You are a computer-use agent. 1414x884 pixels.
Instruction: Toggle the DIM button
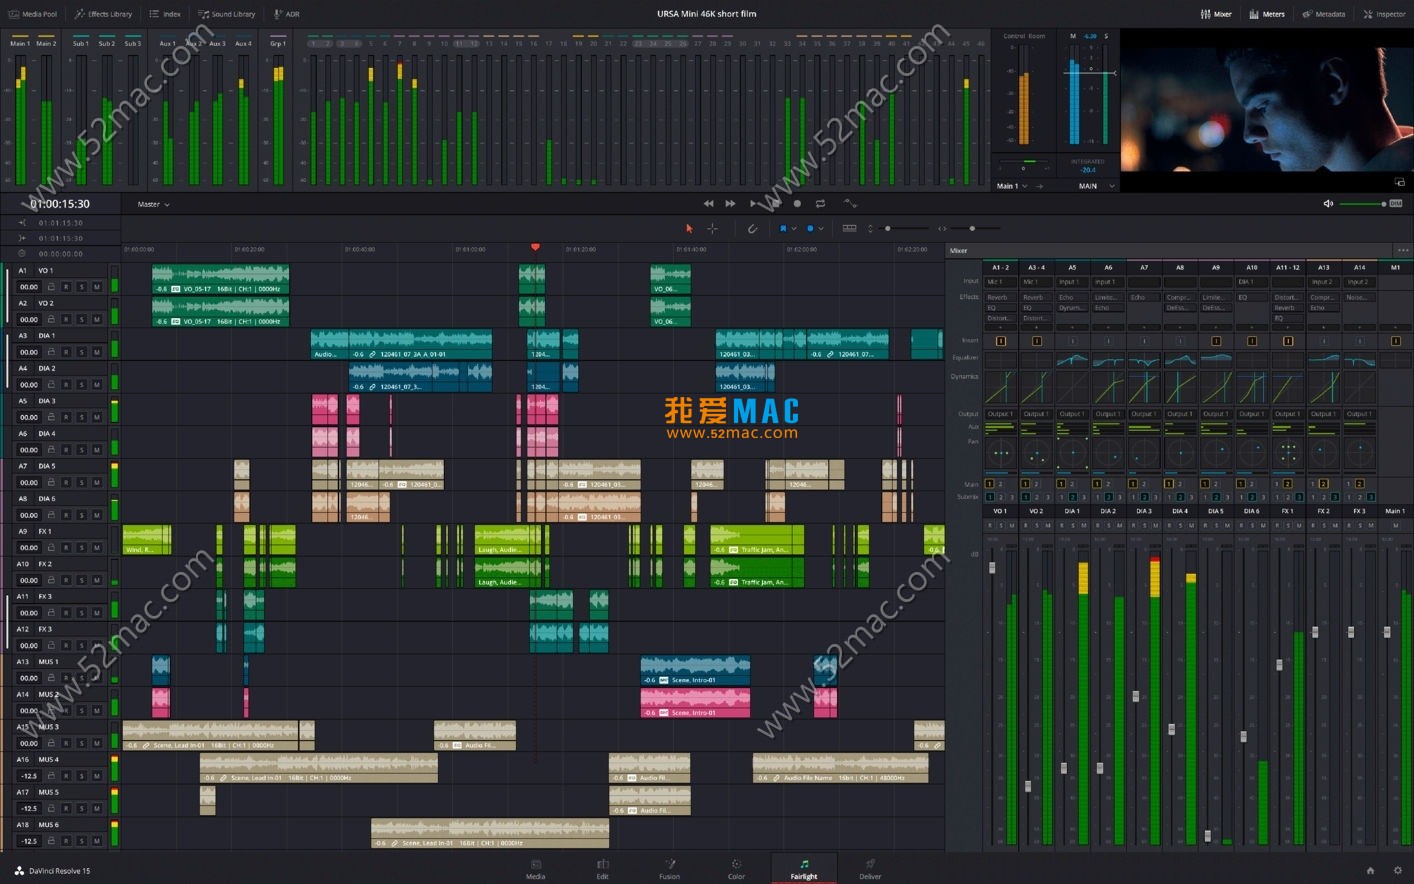pos(1396,204)
